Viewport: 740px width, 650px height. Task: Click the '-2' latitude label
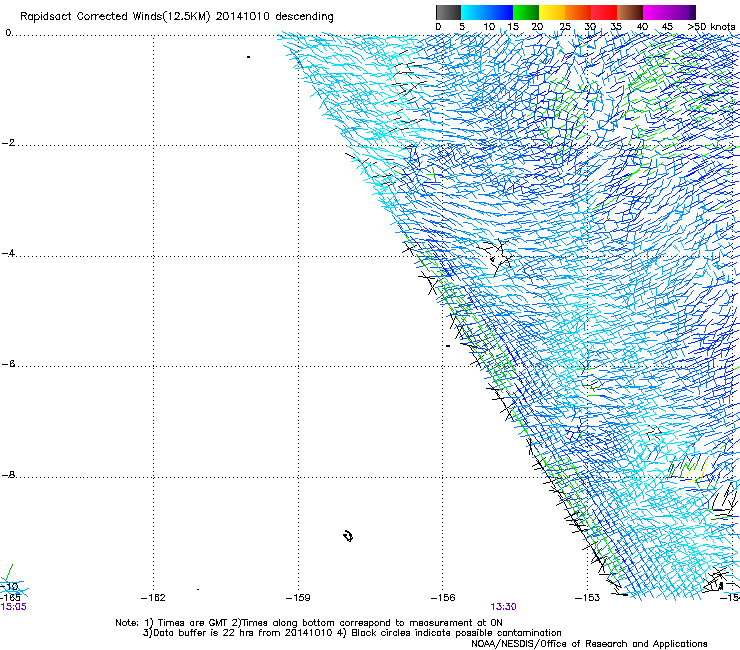click(8, 143)
